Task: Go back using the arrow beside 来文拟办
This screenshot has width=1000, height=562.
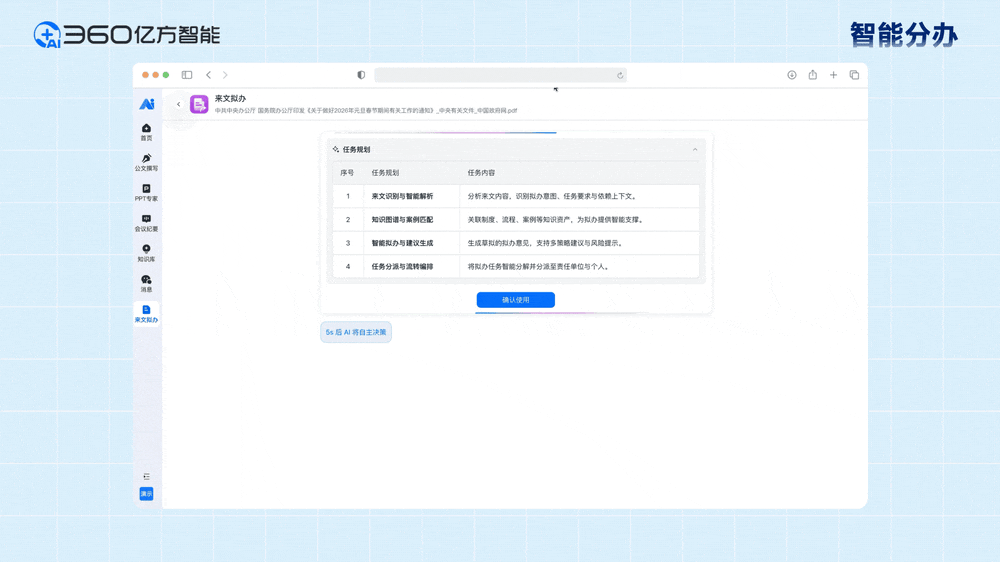Action: click(x=179, y=104)
